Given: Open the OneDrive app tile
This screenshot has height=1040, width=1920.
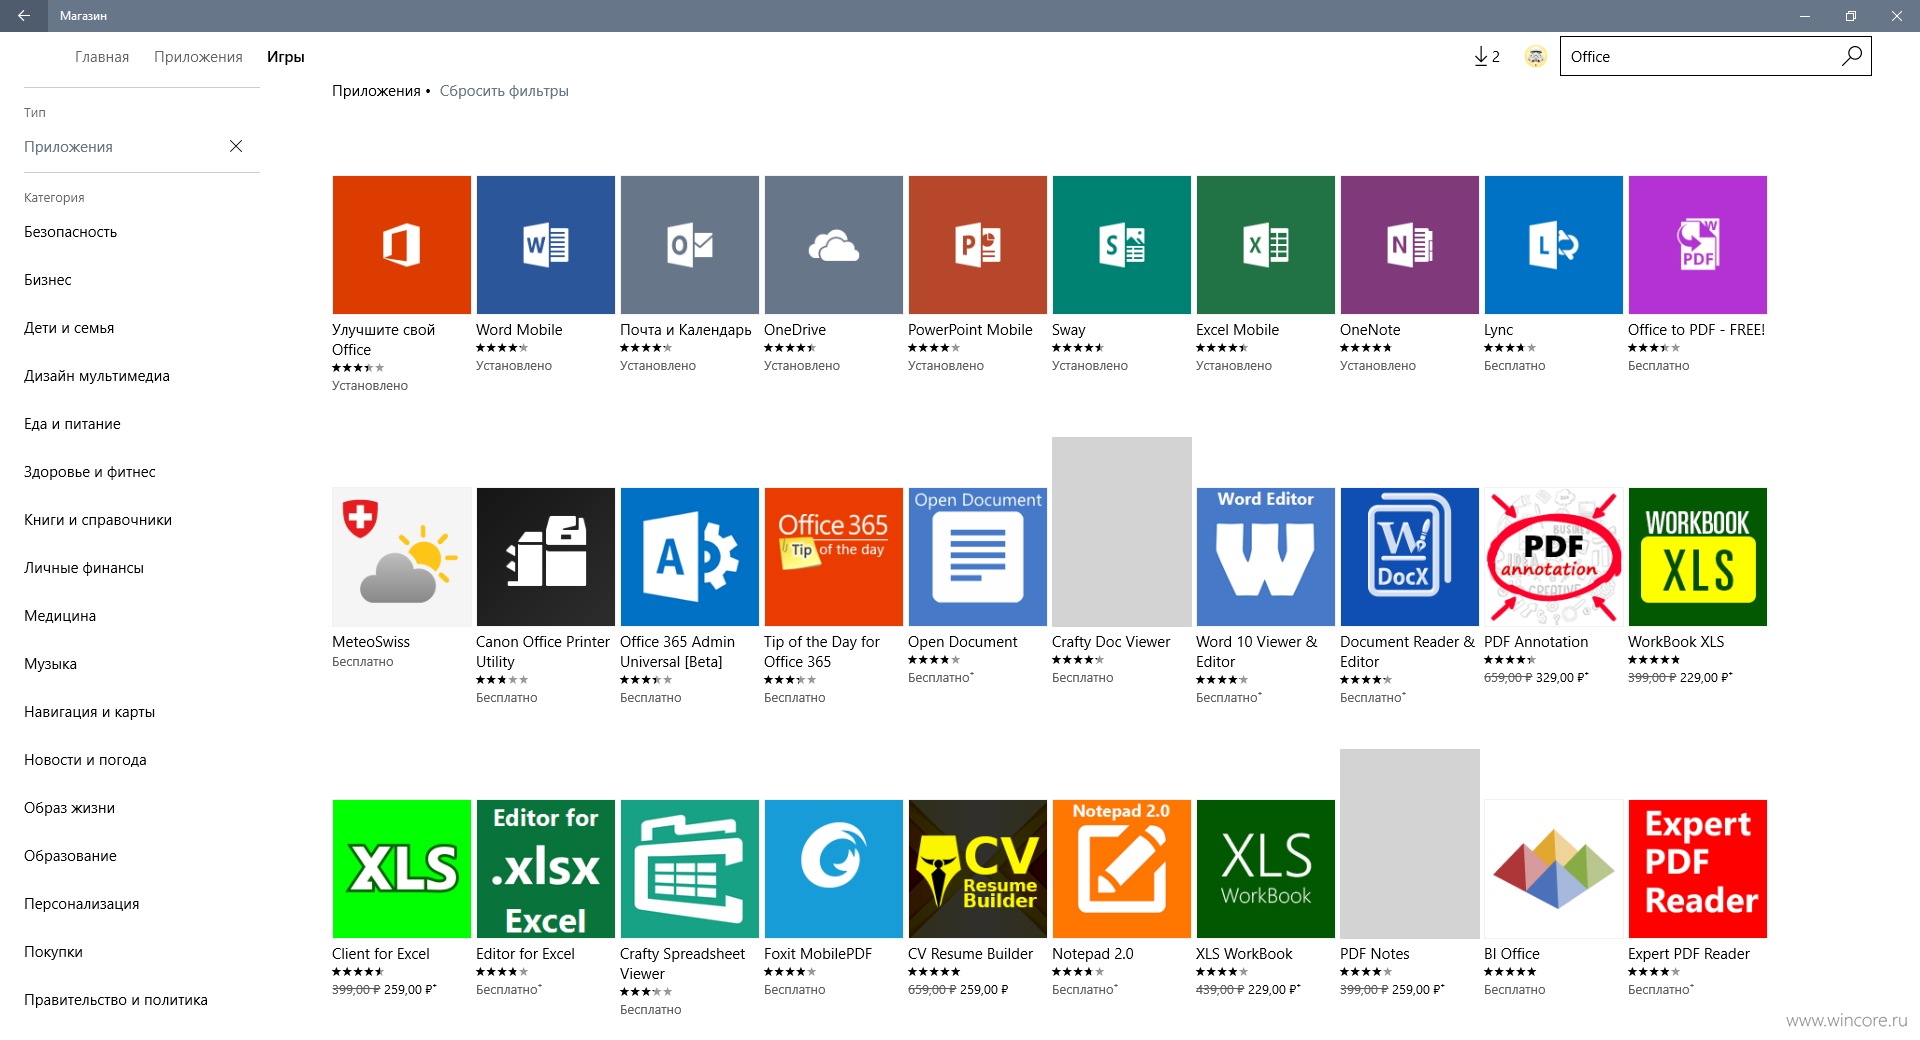Looking at the screenshot, I should 833,245.
